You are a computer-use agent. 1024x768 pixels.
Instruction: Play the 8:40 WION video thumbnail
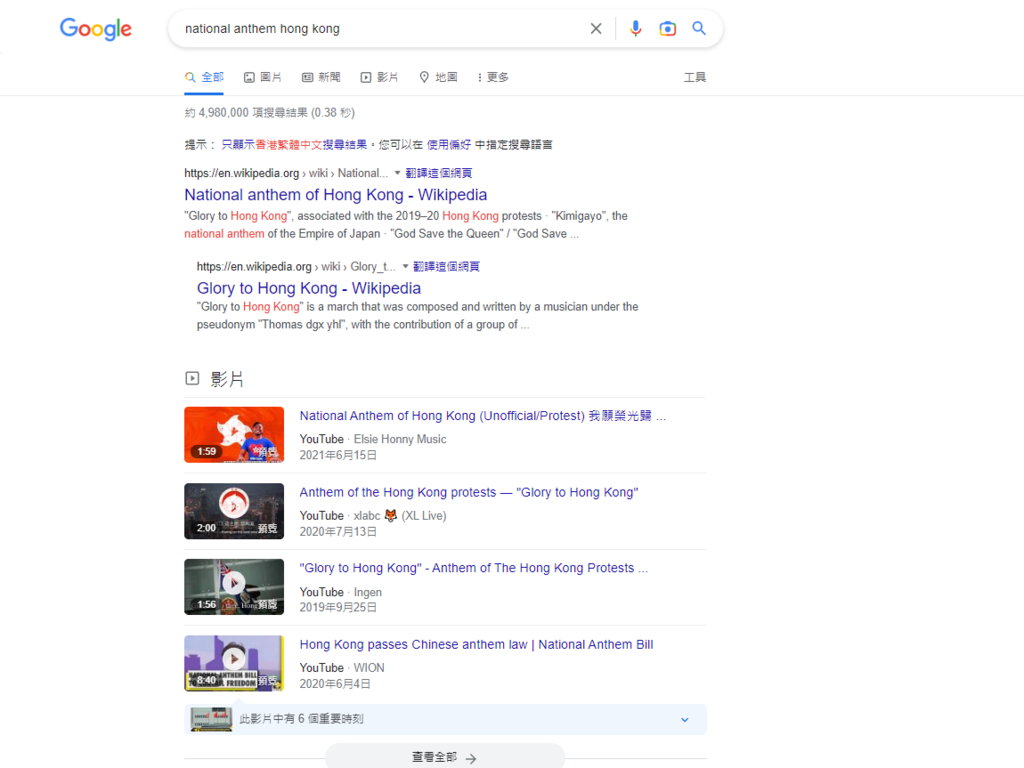(x=234, y=664)
